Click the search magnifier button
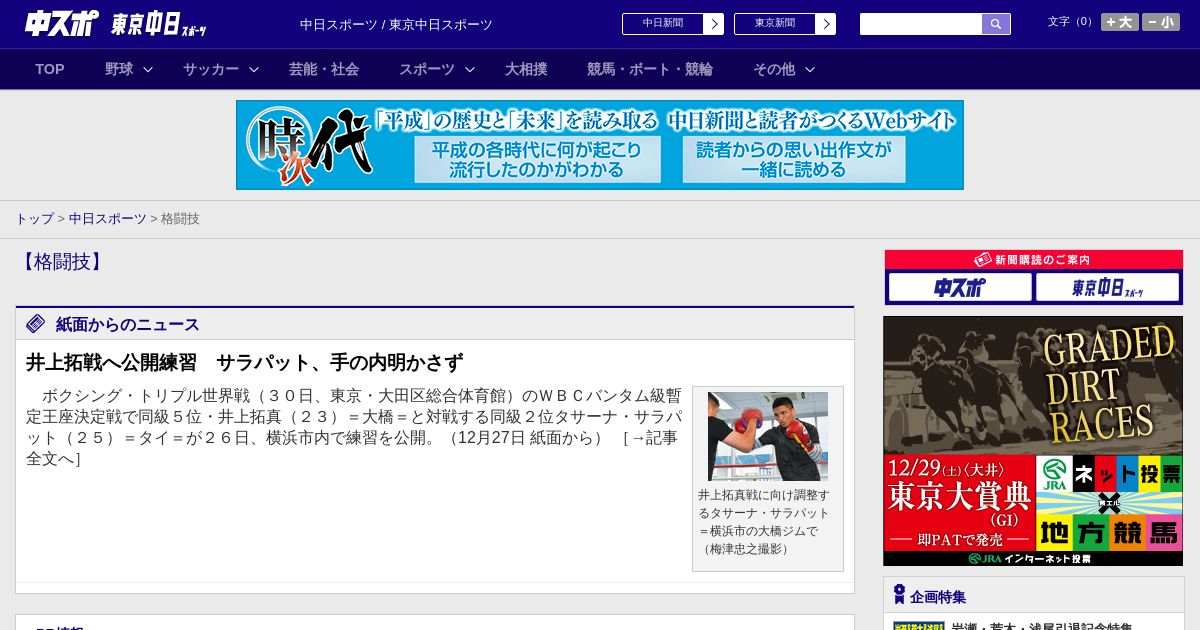1200x630 pixels. point(996,24)
